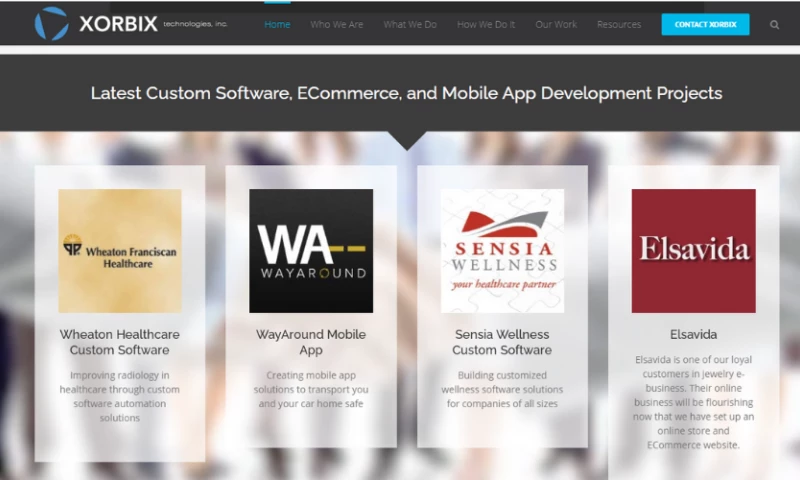Open the Elsavida project title link

pos(693,334)
